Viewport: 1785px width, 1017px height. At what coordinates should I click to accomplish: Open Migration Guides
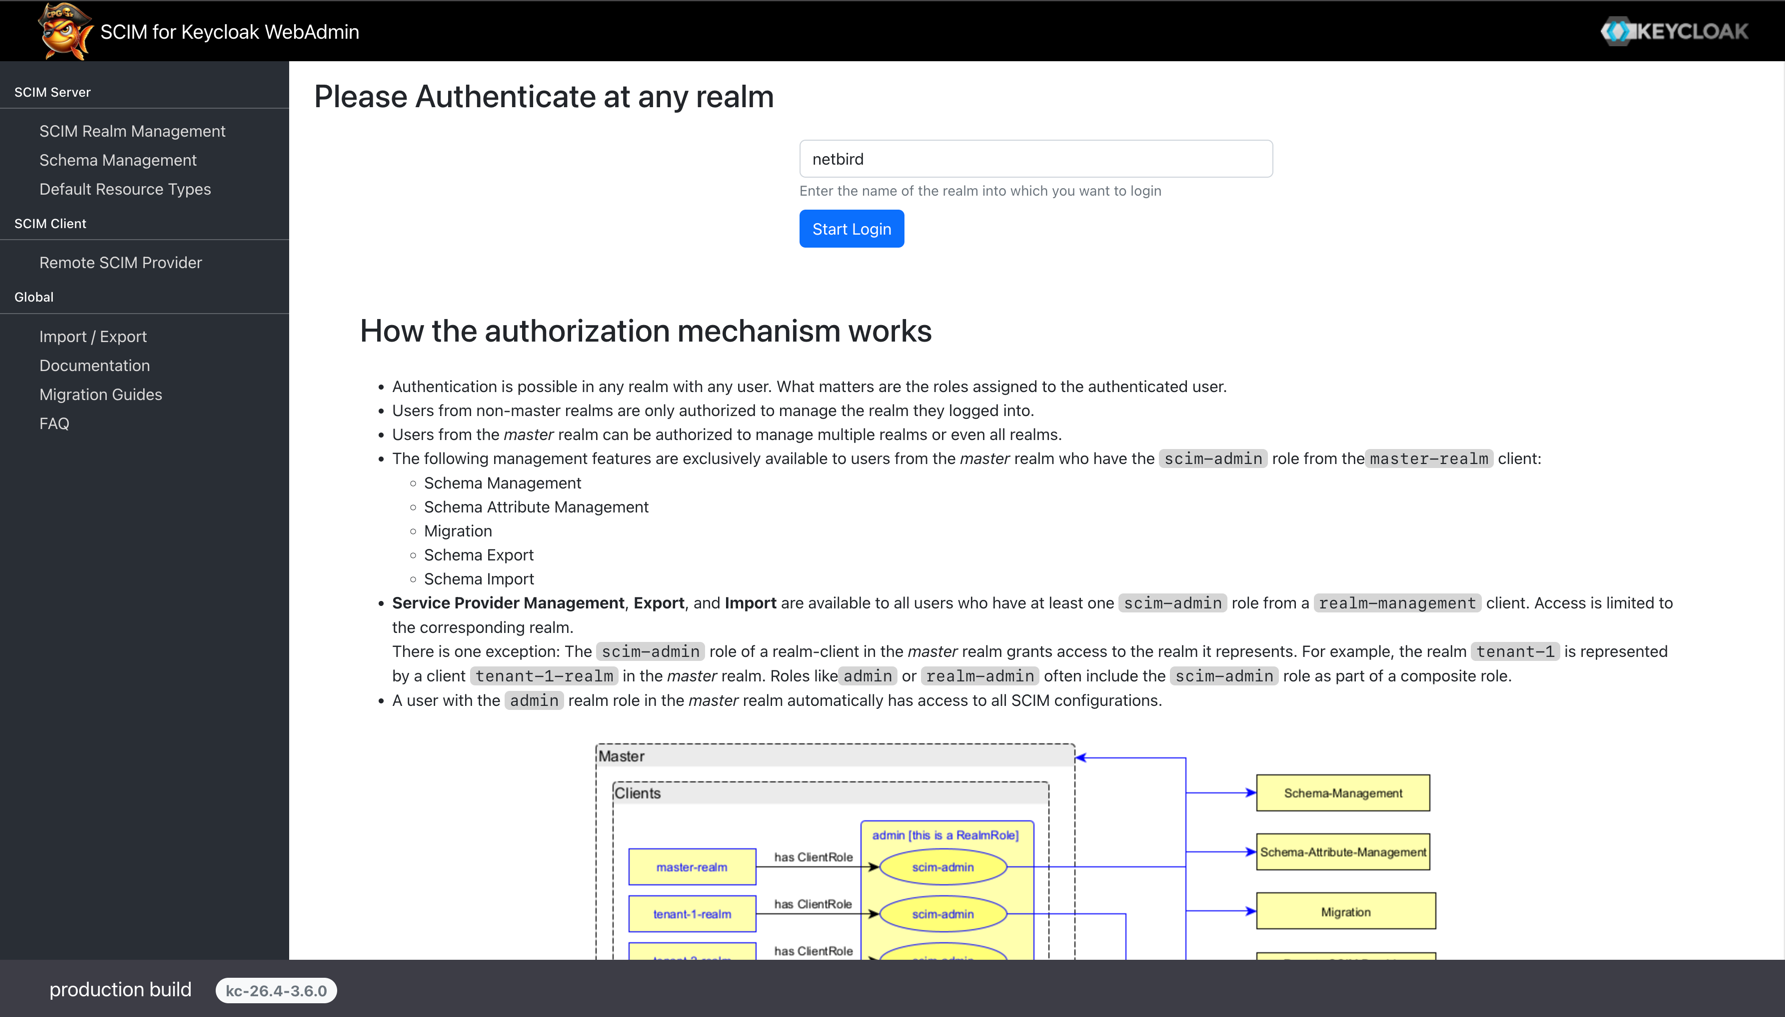click(x=101, y=394)
